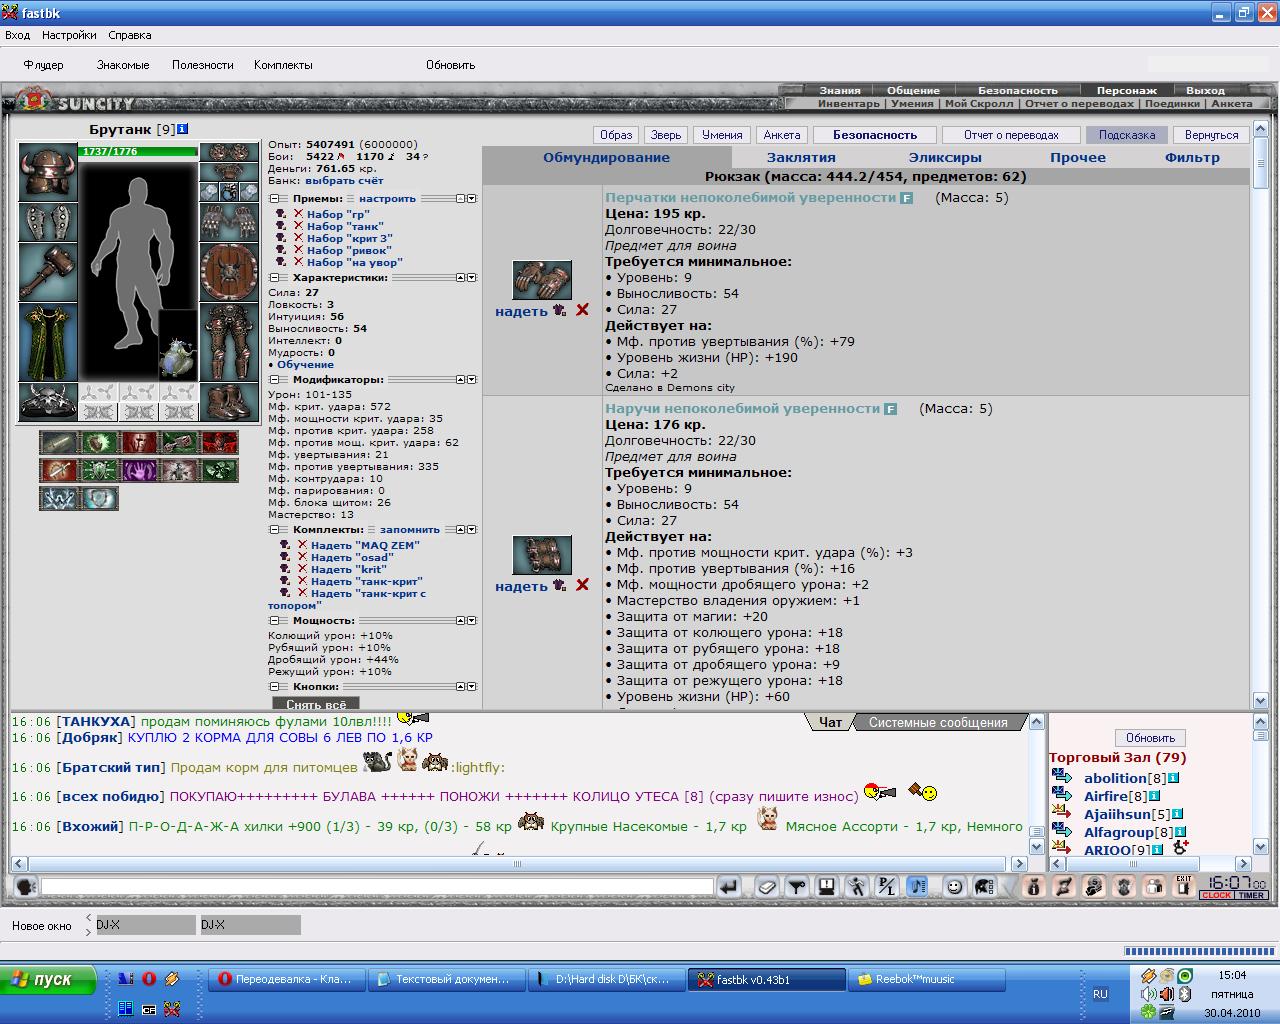
Task: Click the horned helmet equipment slot
Action: 48,171
